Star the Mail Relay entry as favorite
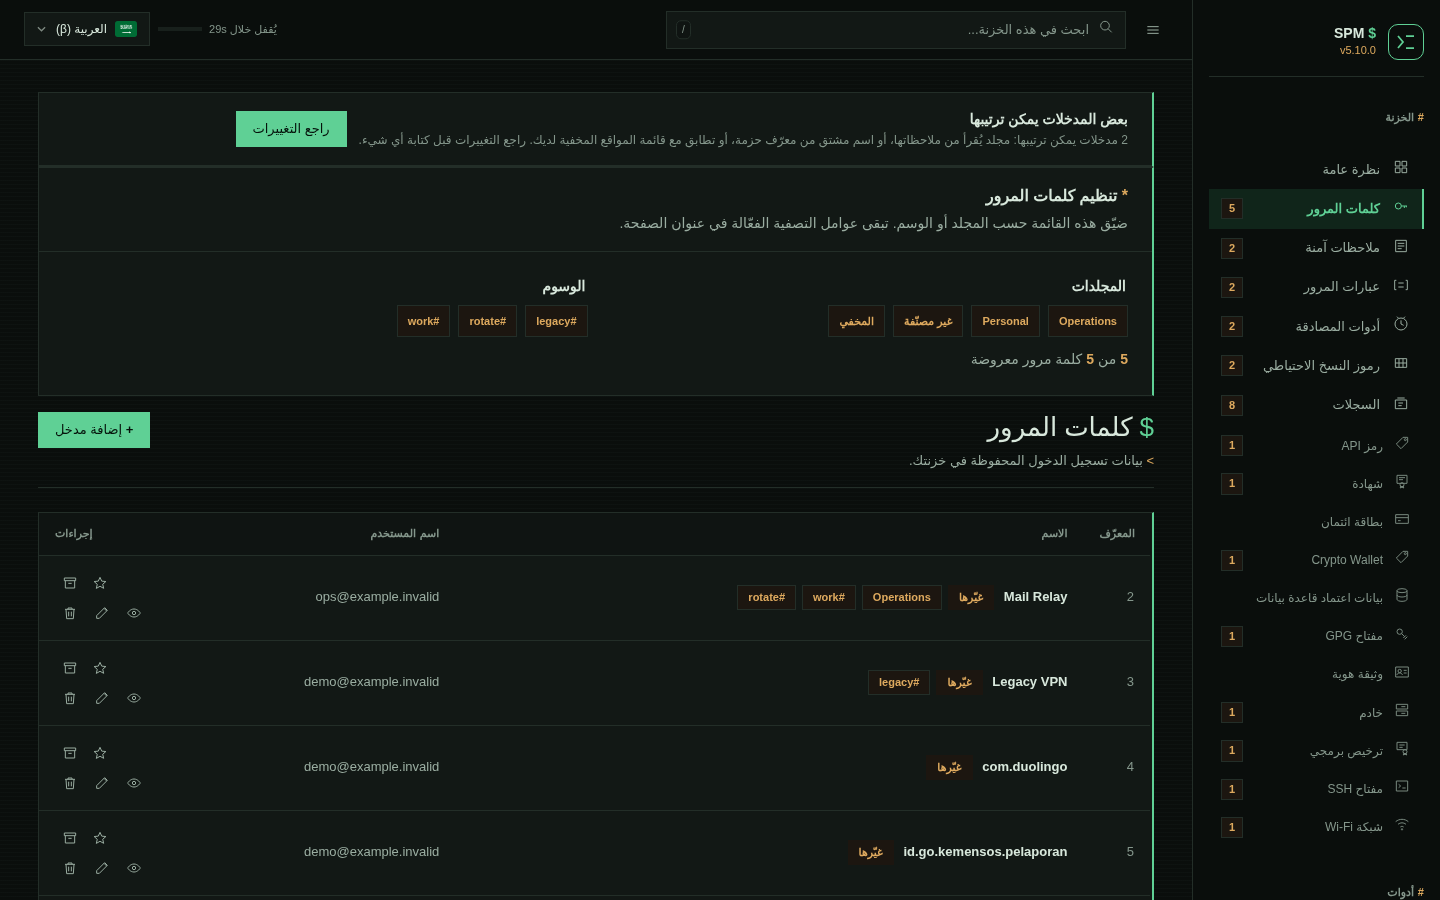The image size is (1440, 900). tap(100, 583)
